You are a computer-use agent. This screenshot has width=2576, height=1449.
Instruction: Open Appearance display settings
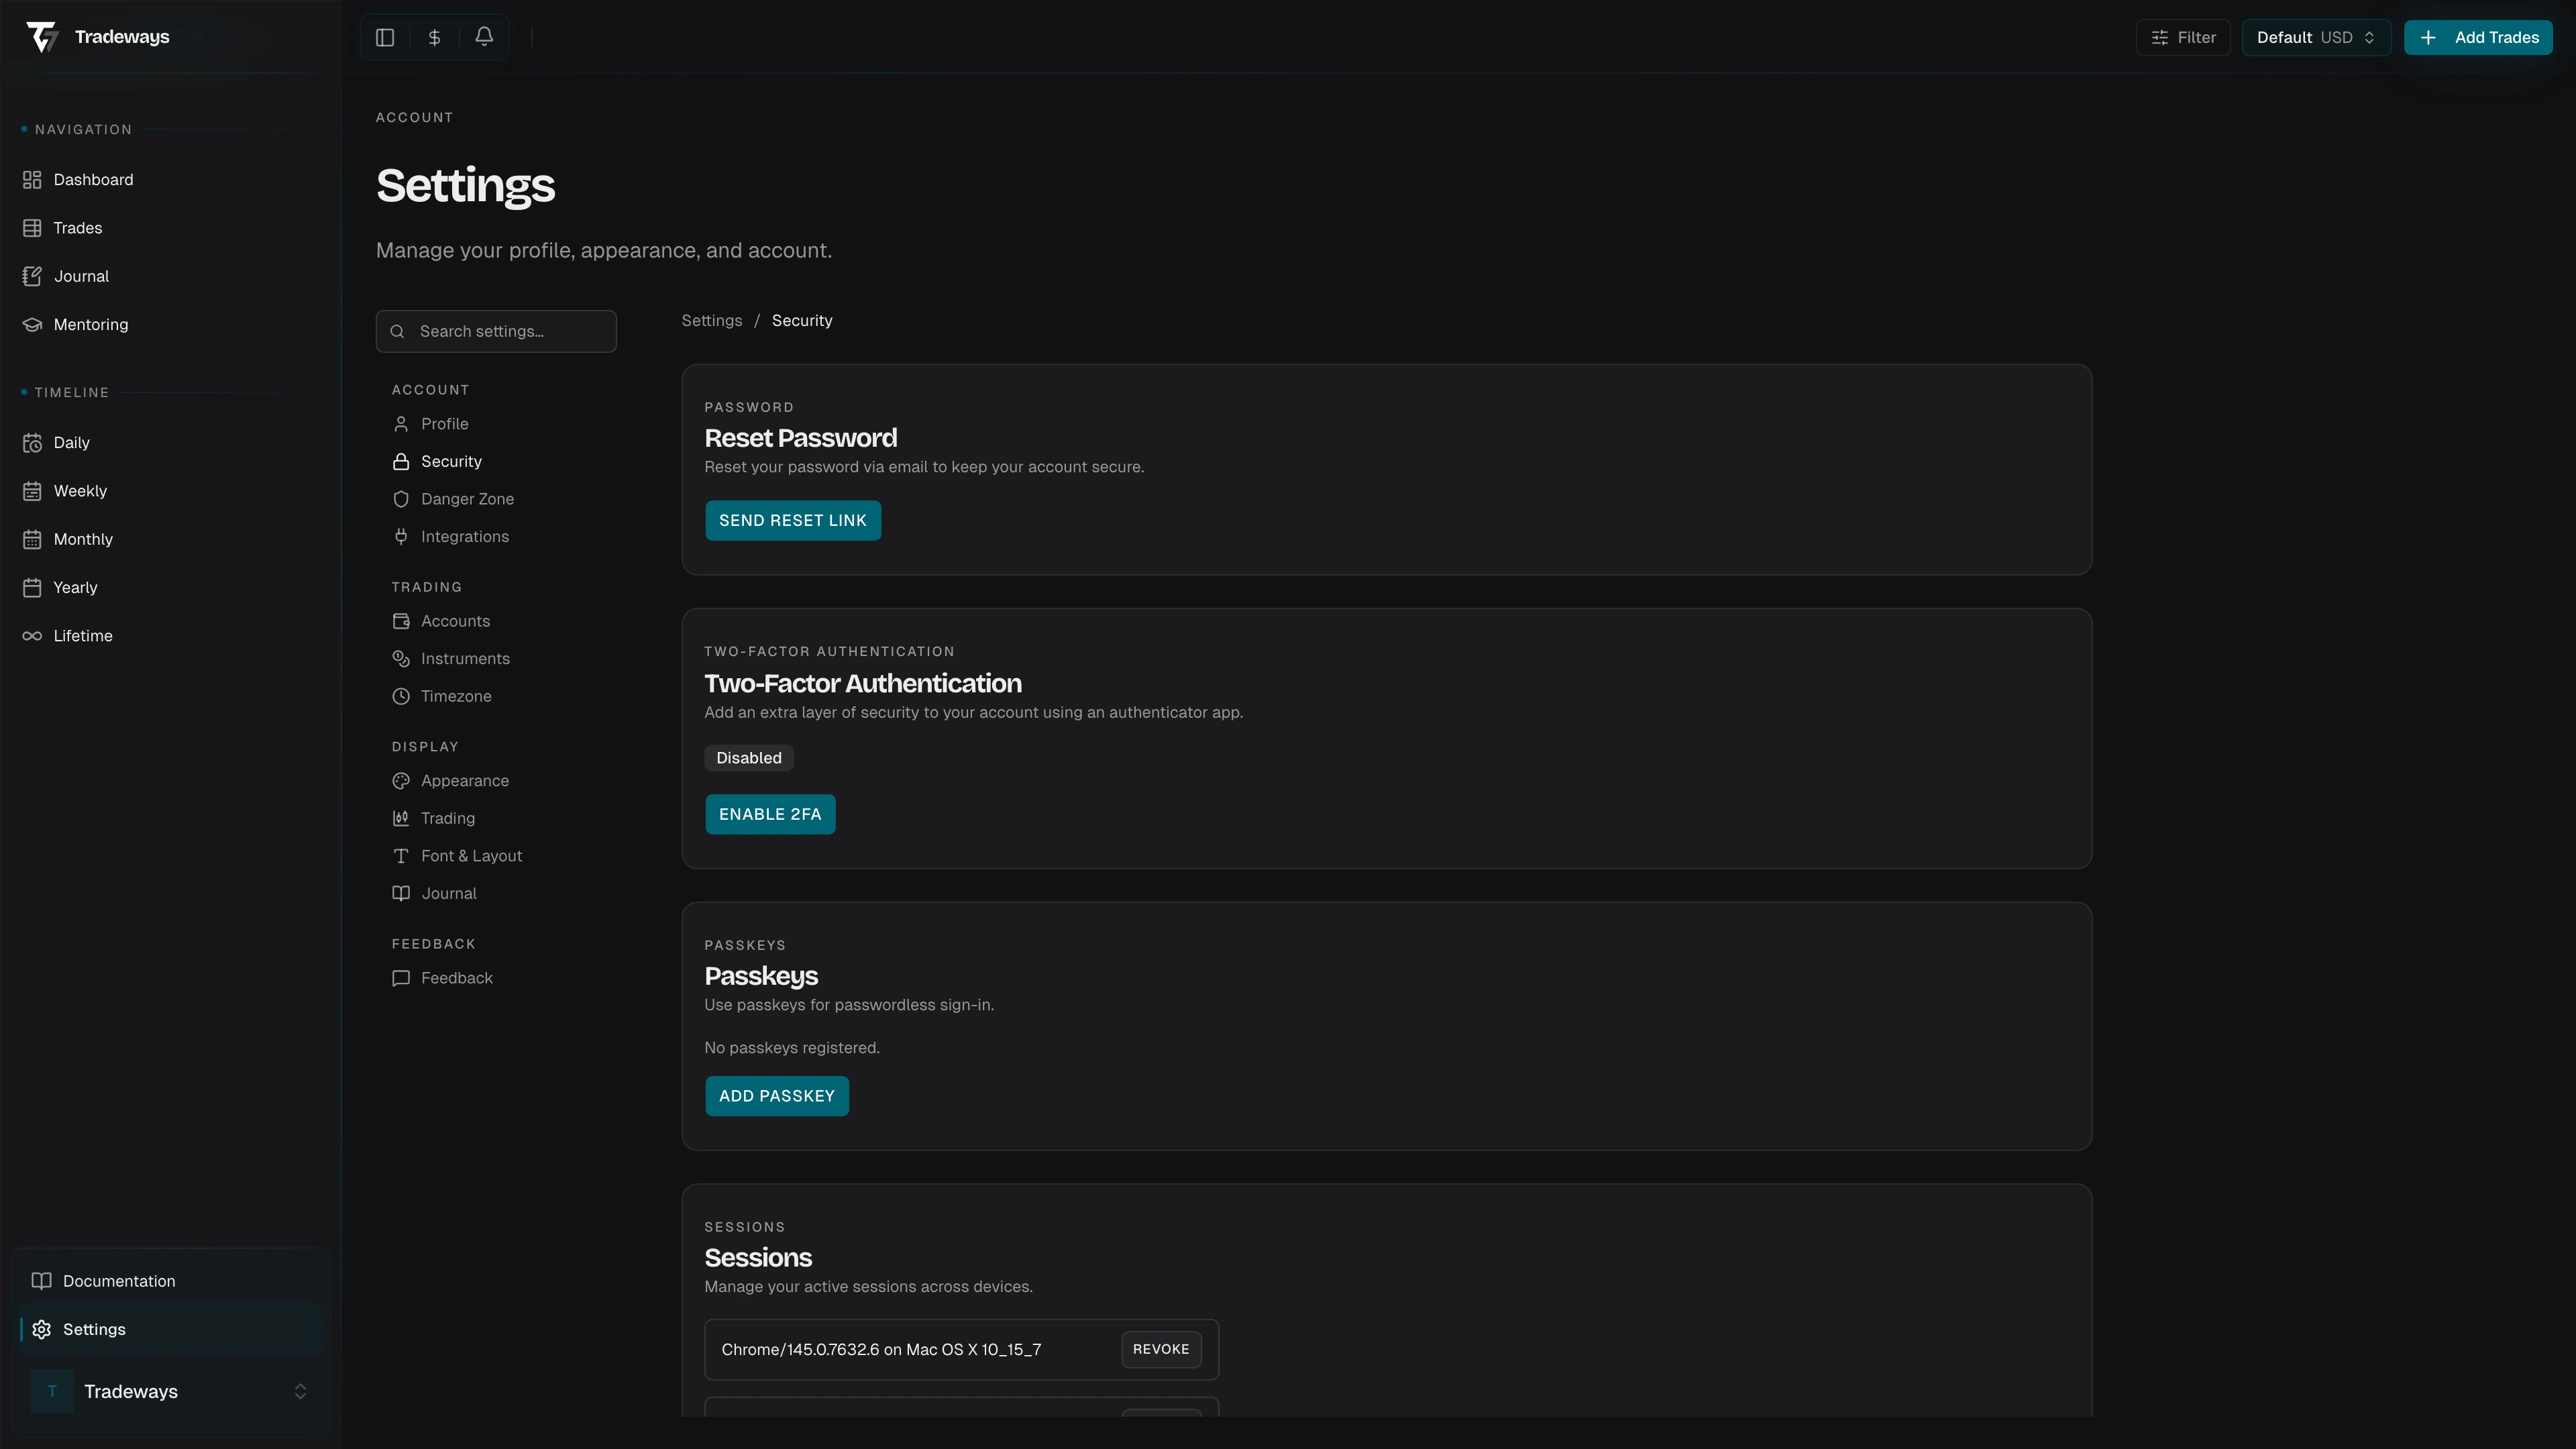(465, 780)
